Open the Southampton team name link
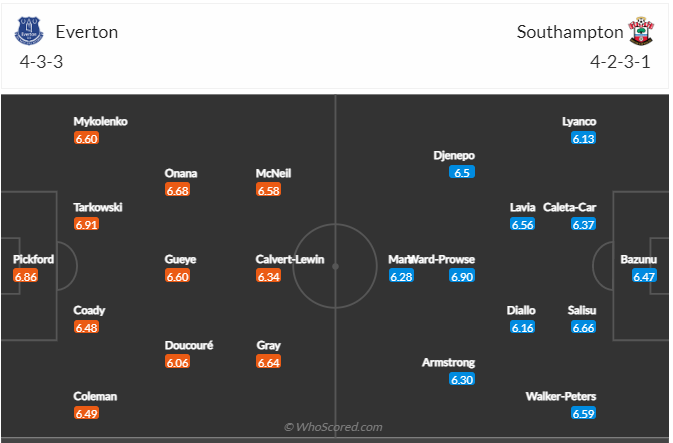Image resolution: width=673 pixels, height=443 pixels. coord(569,32)
